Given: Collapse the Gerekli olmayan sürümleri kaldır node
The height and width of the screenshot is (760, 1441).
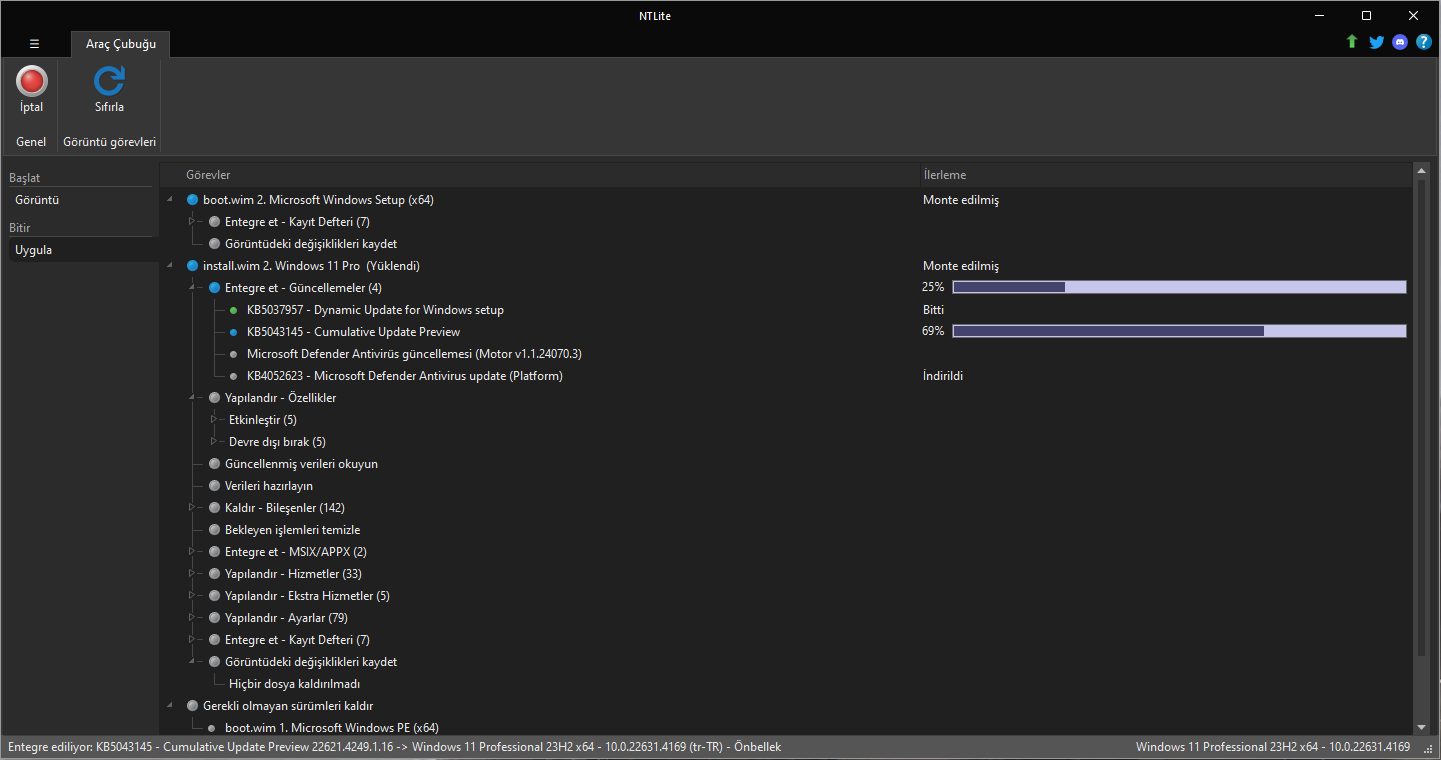Looking at the screenshot, I should (171, 706).
